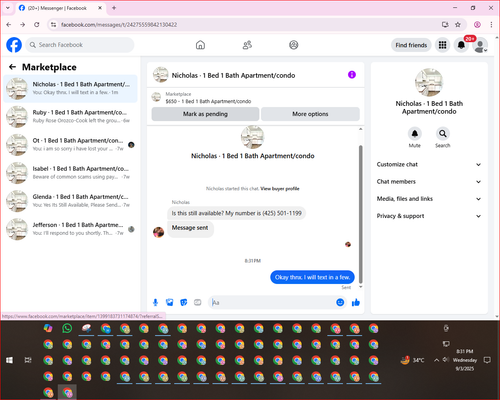500x400 pixels.
Task: Open the Windows notification center icon
Action: tap(487, 360)
